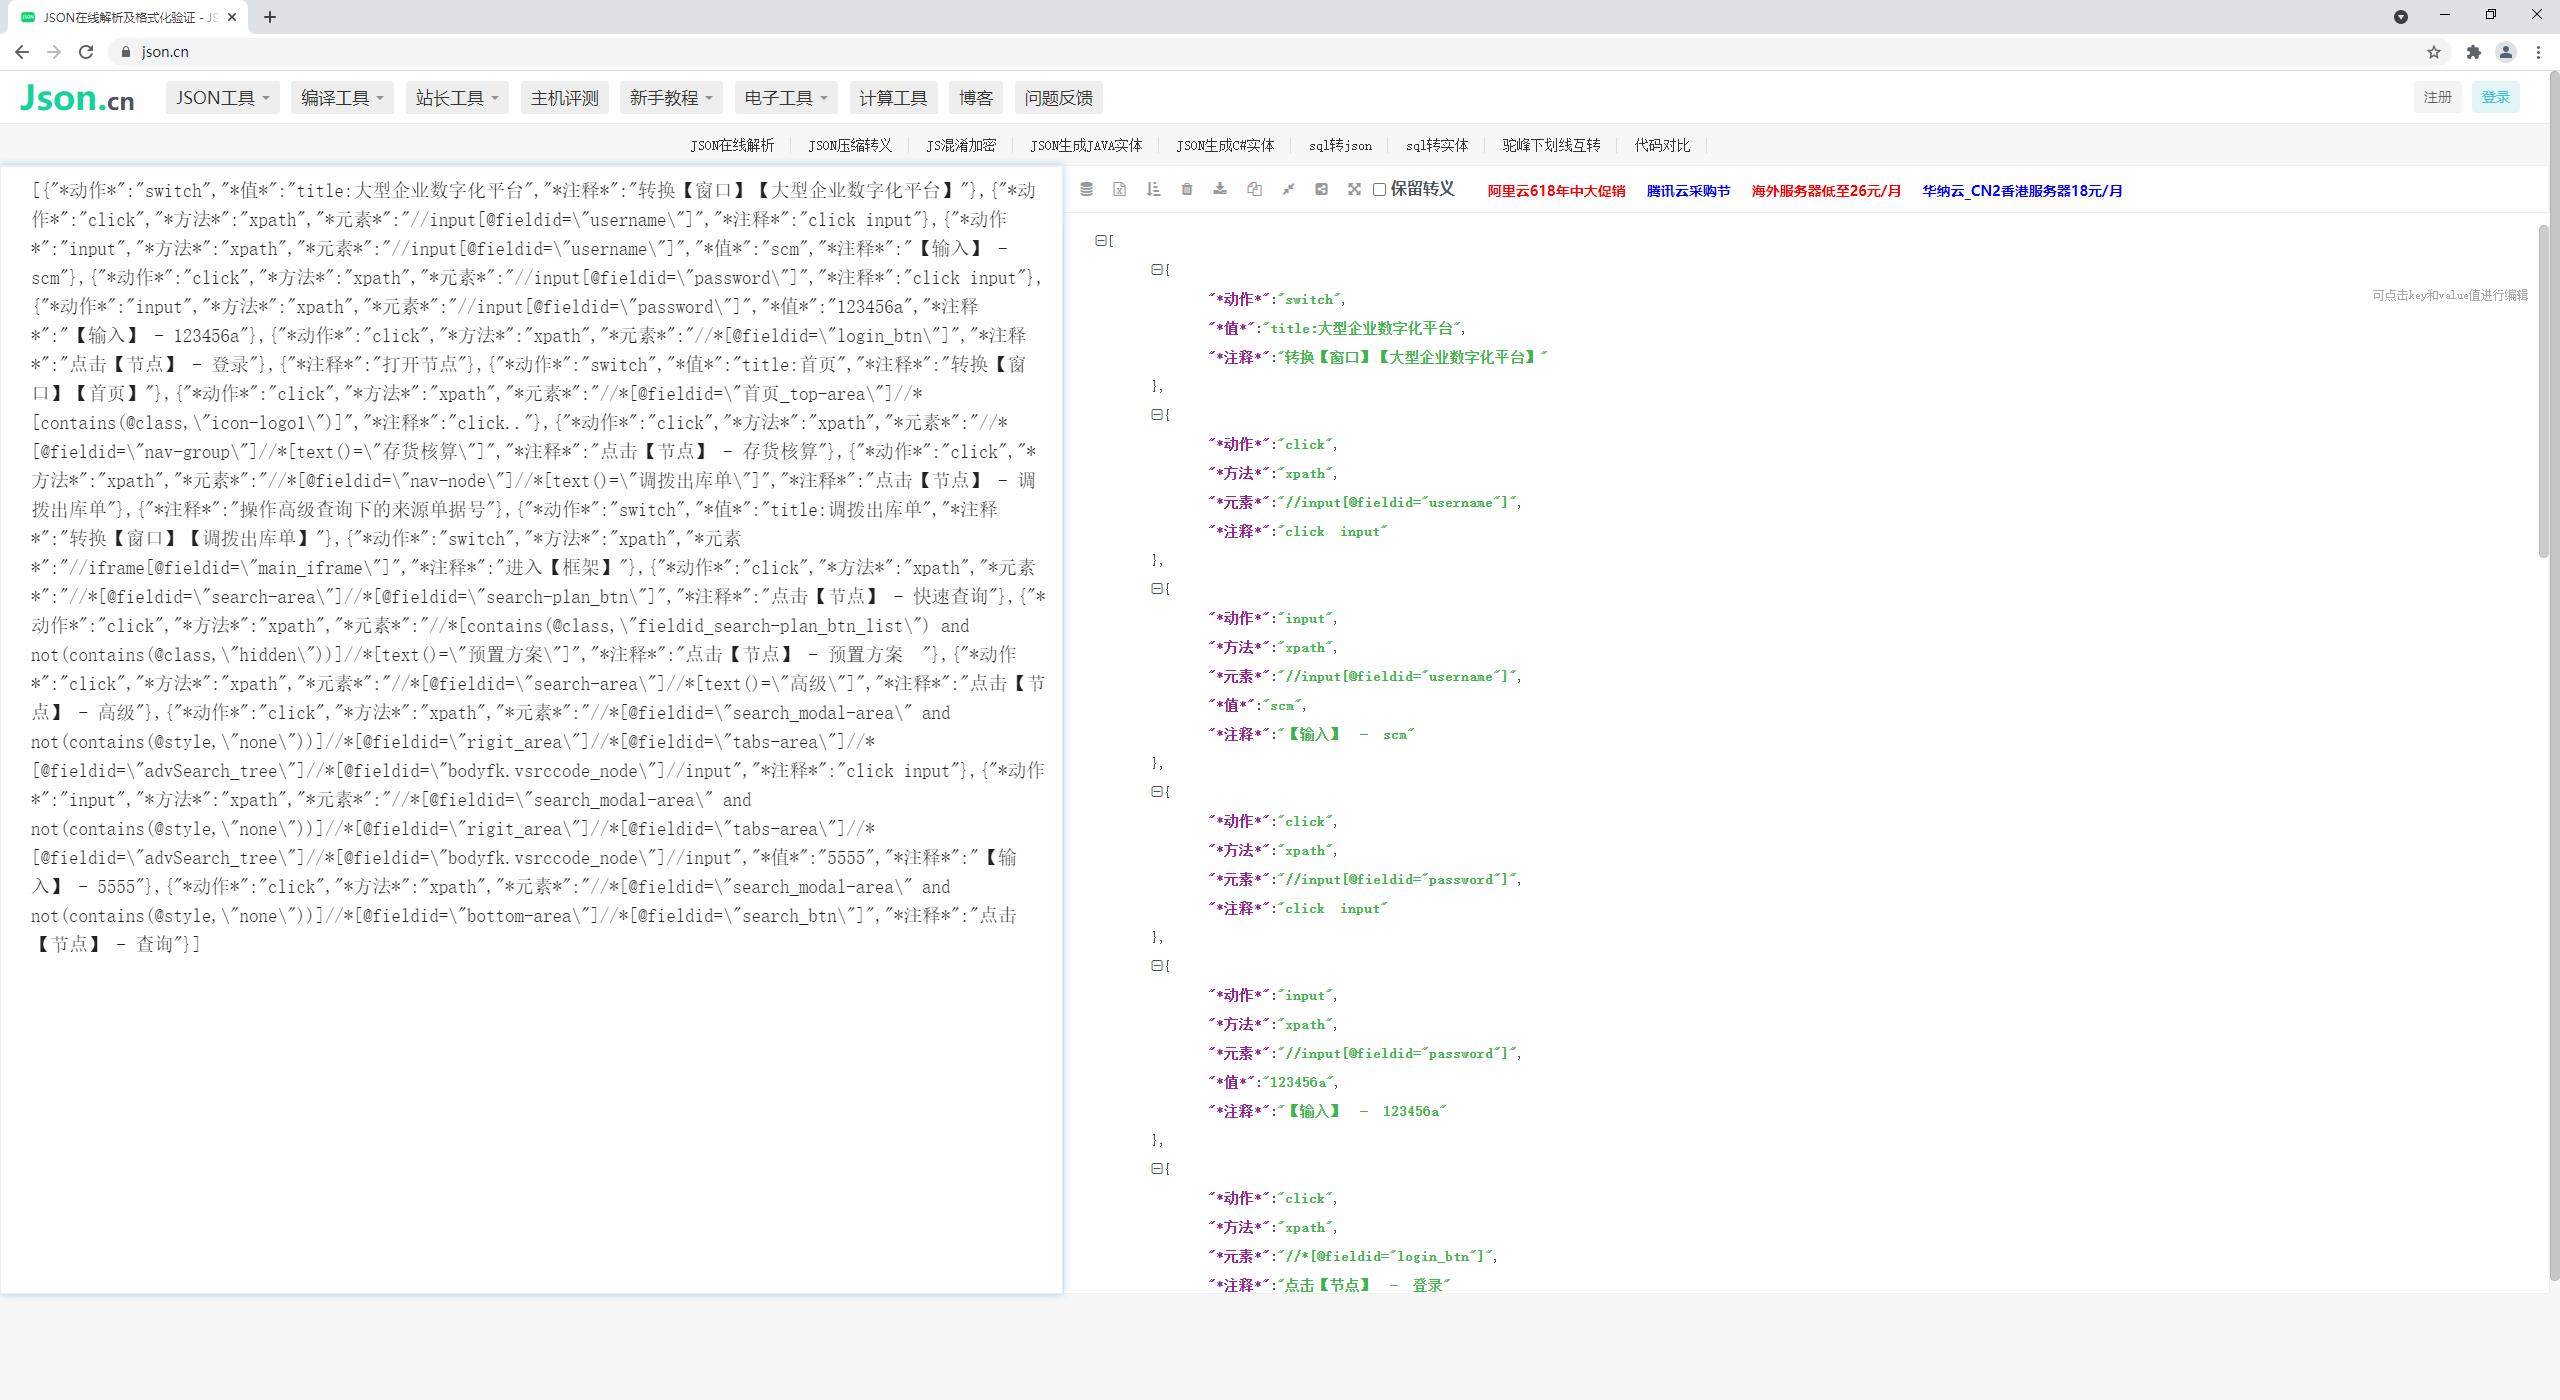Edit the "123456a" value in formatted JSON
Image resolution: width=2560 pixels, height=1400 pixels.
tap(1297, 1082)
